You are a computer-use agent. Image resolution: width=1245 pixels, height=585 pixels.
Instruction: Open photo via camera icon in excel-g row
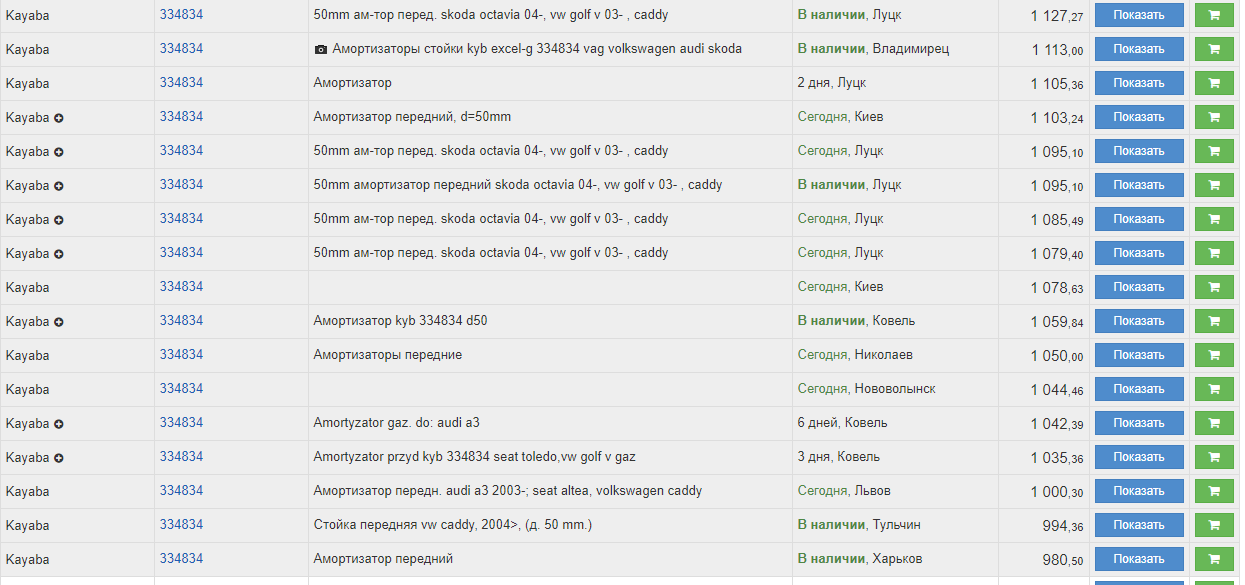click(x=321, y=49)
